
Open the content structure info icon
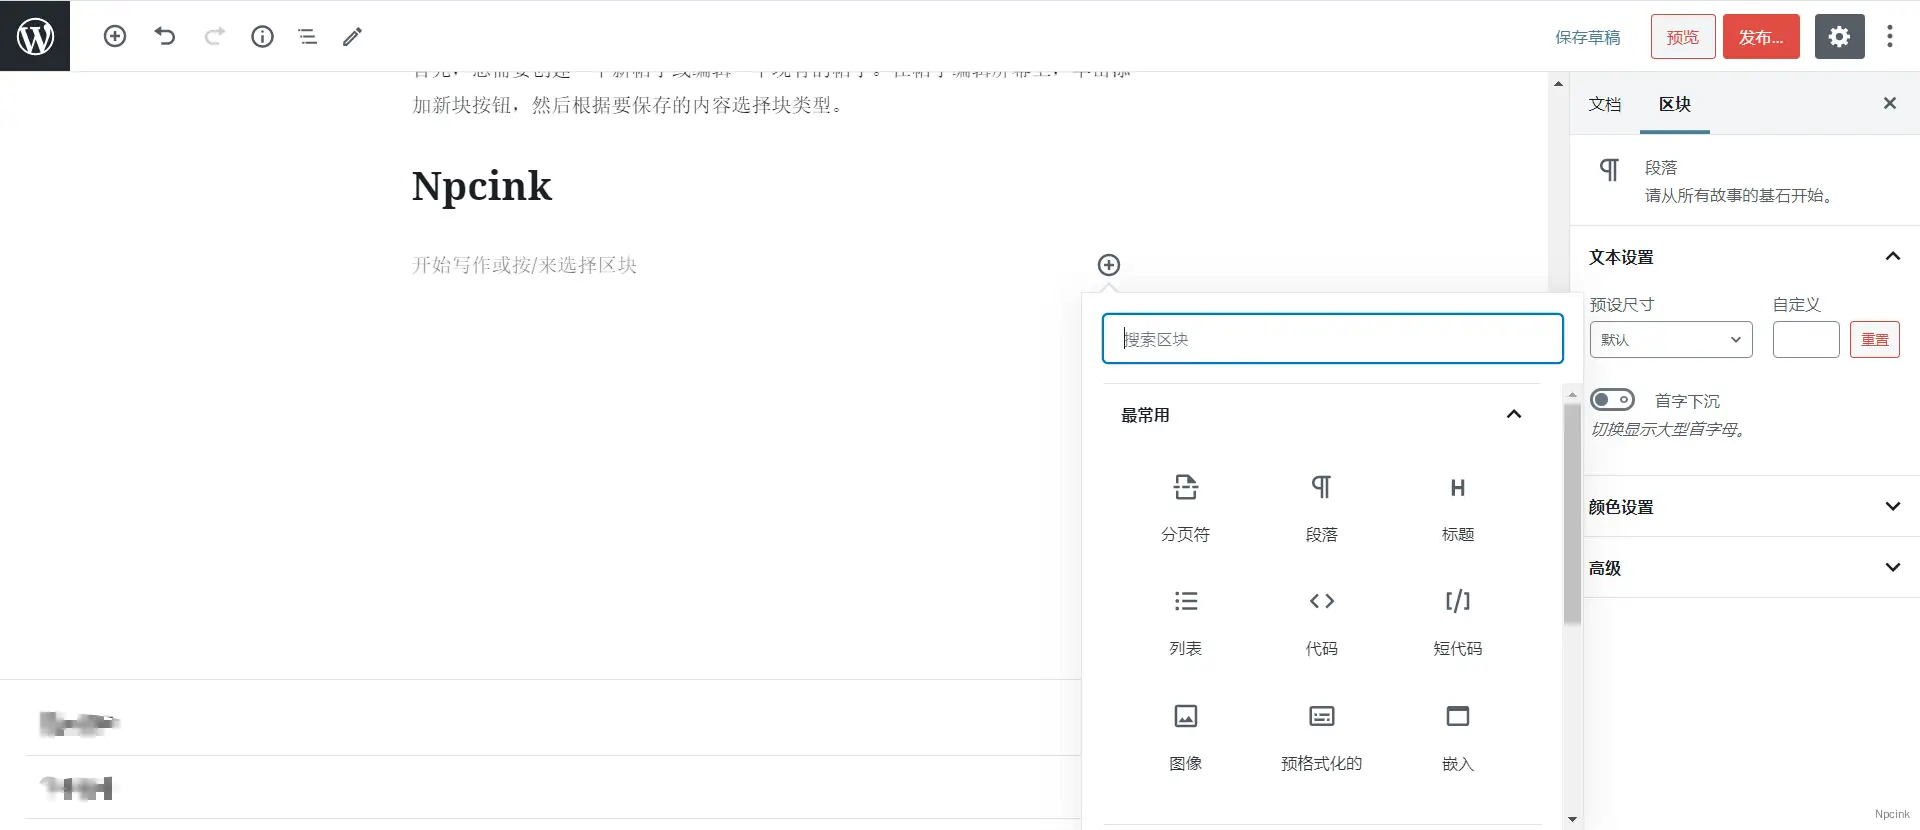[x=262, y=37]
